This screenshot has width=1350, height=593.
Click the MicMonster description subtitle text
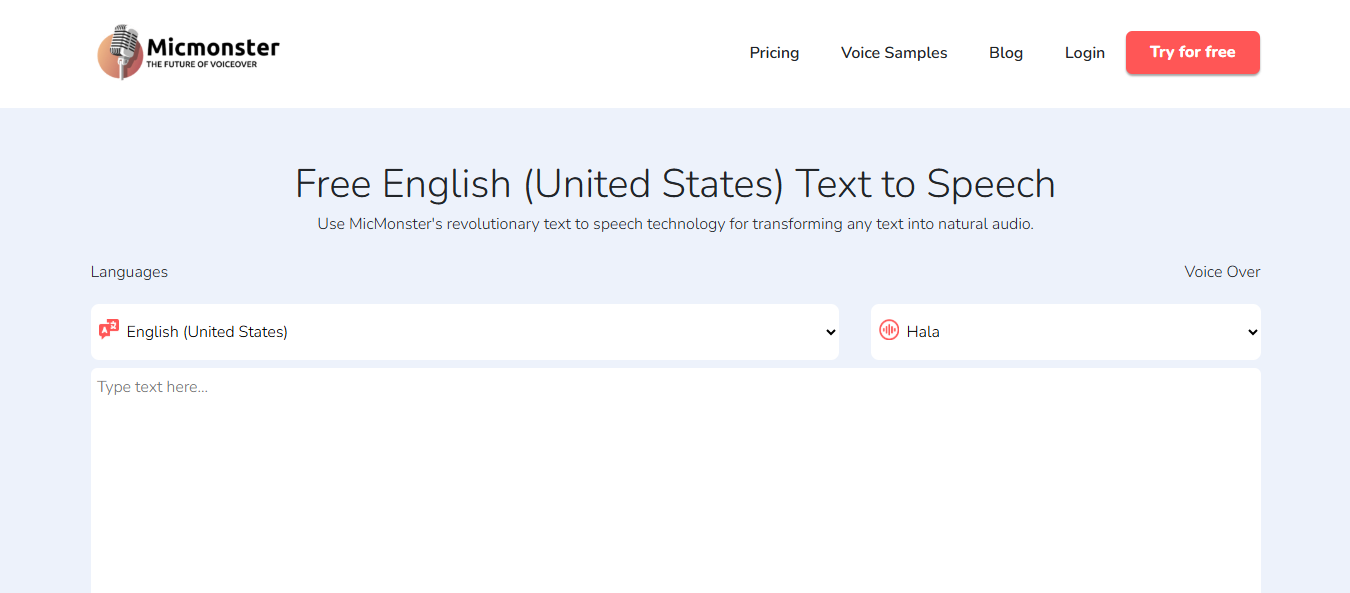[x=675, y=224]
